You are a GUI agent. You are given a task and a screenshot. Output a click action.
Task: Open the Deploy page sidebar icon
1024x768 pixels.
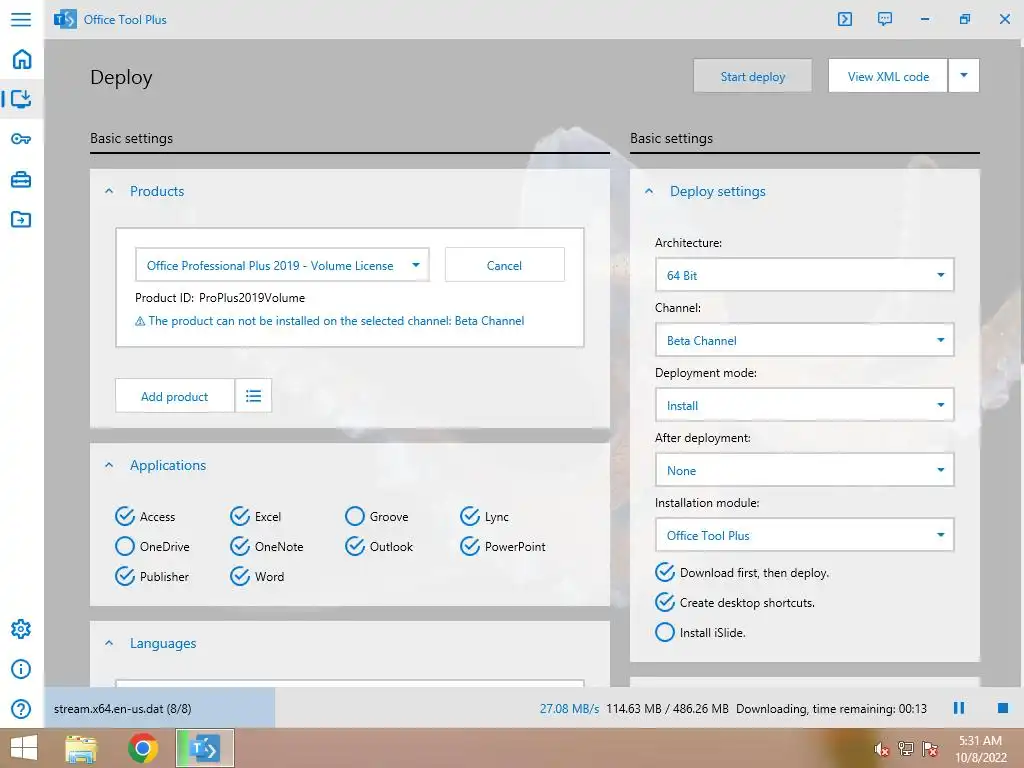22,99
